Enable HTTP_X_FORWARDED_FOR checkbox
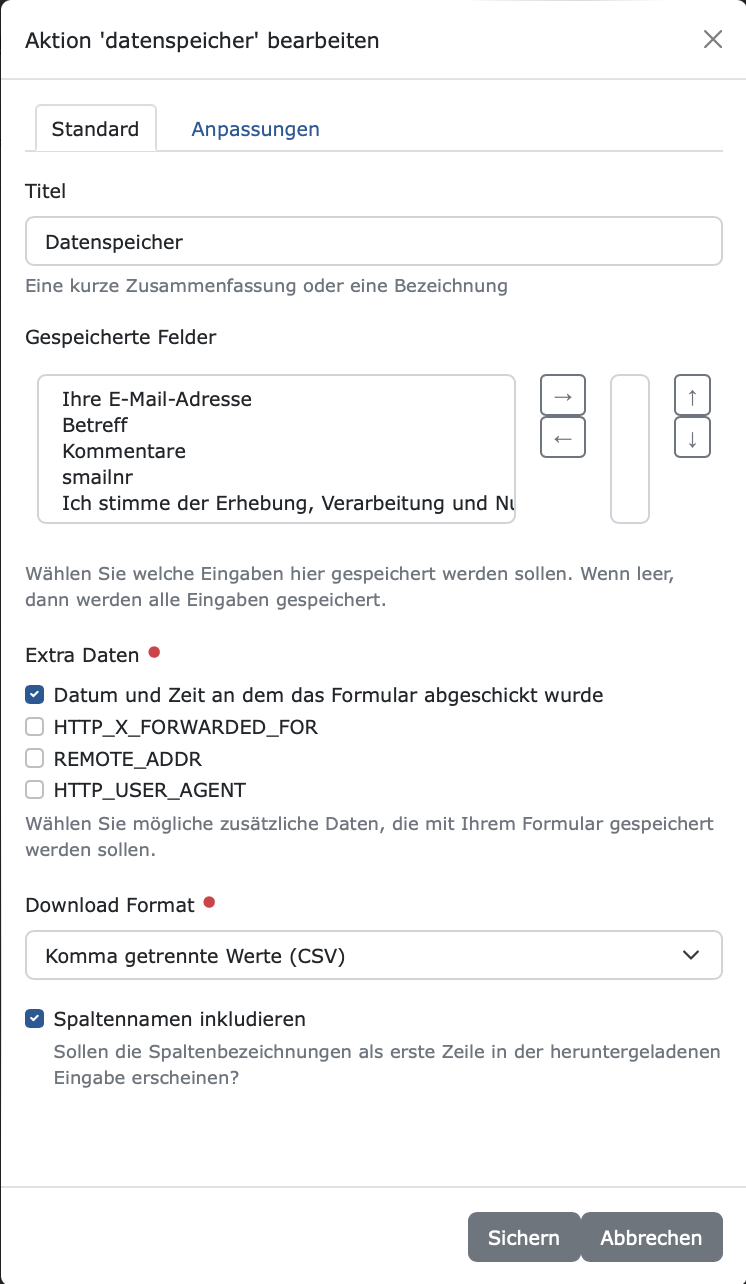 [35, 727]
